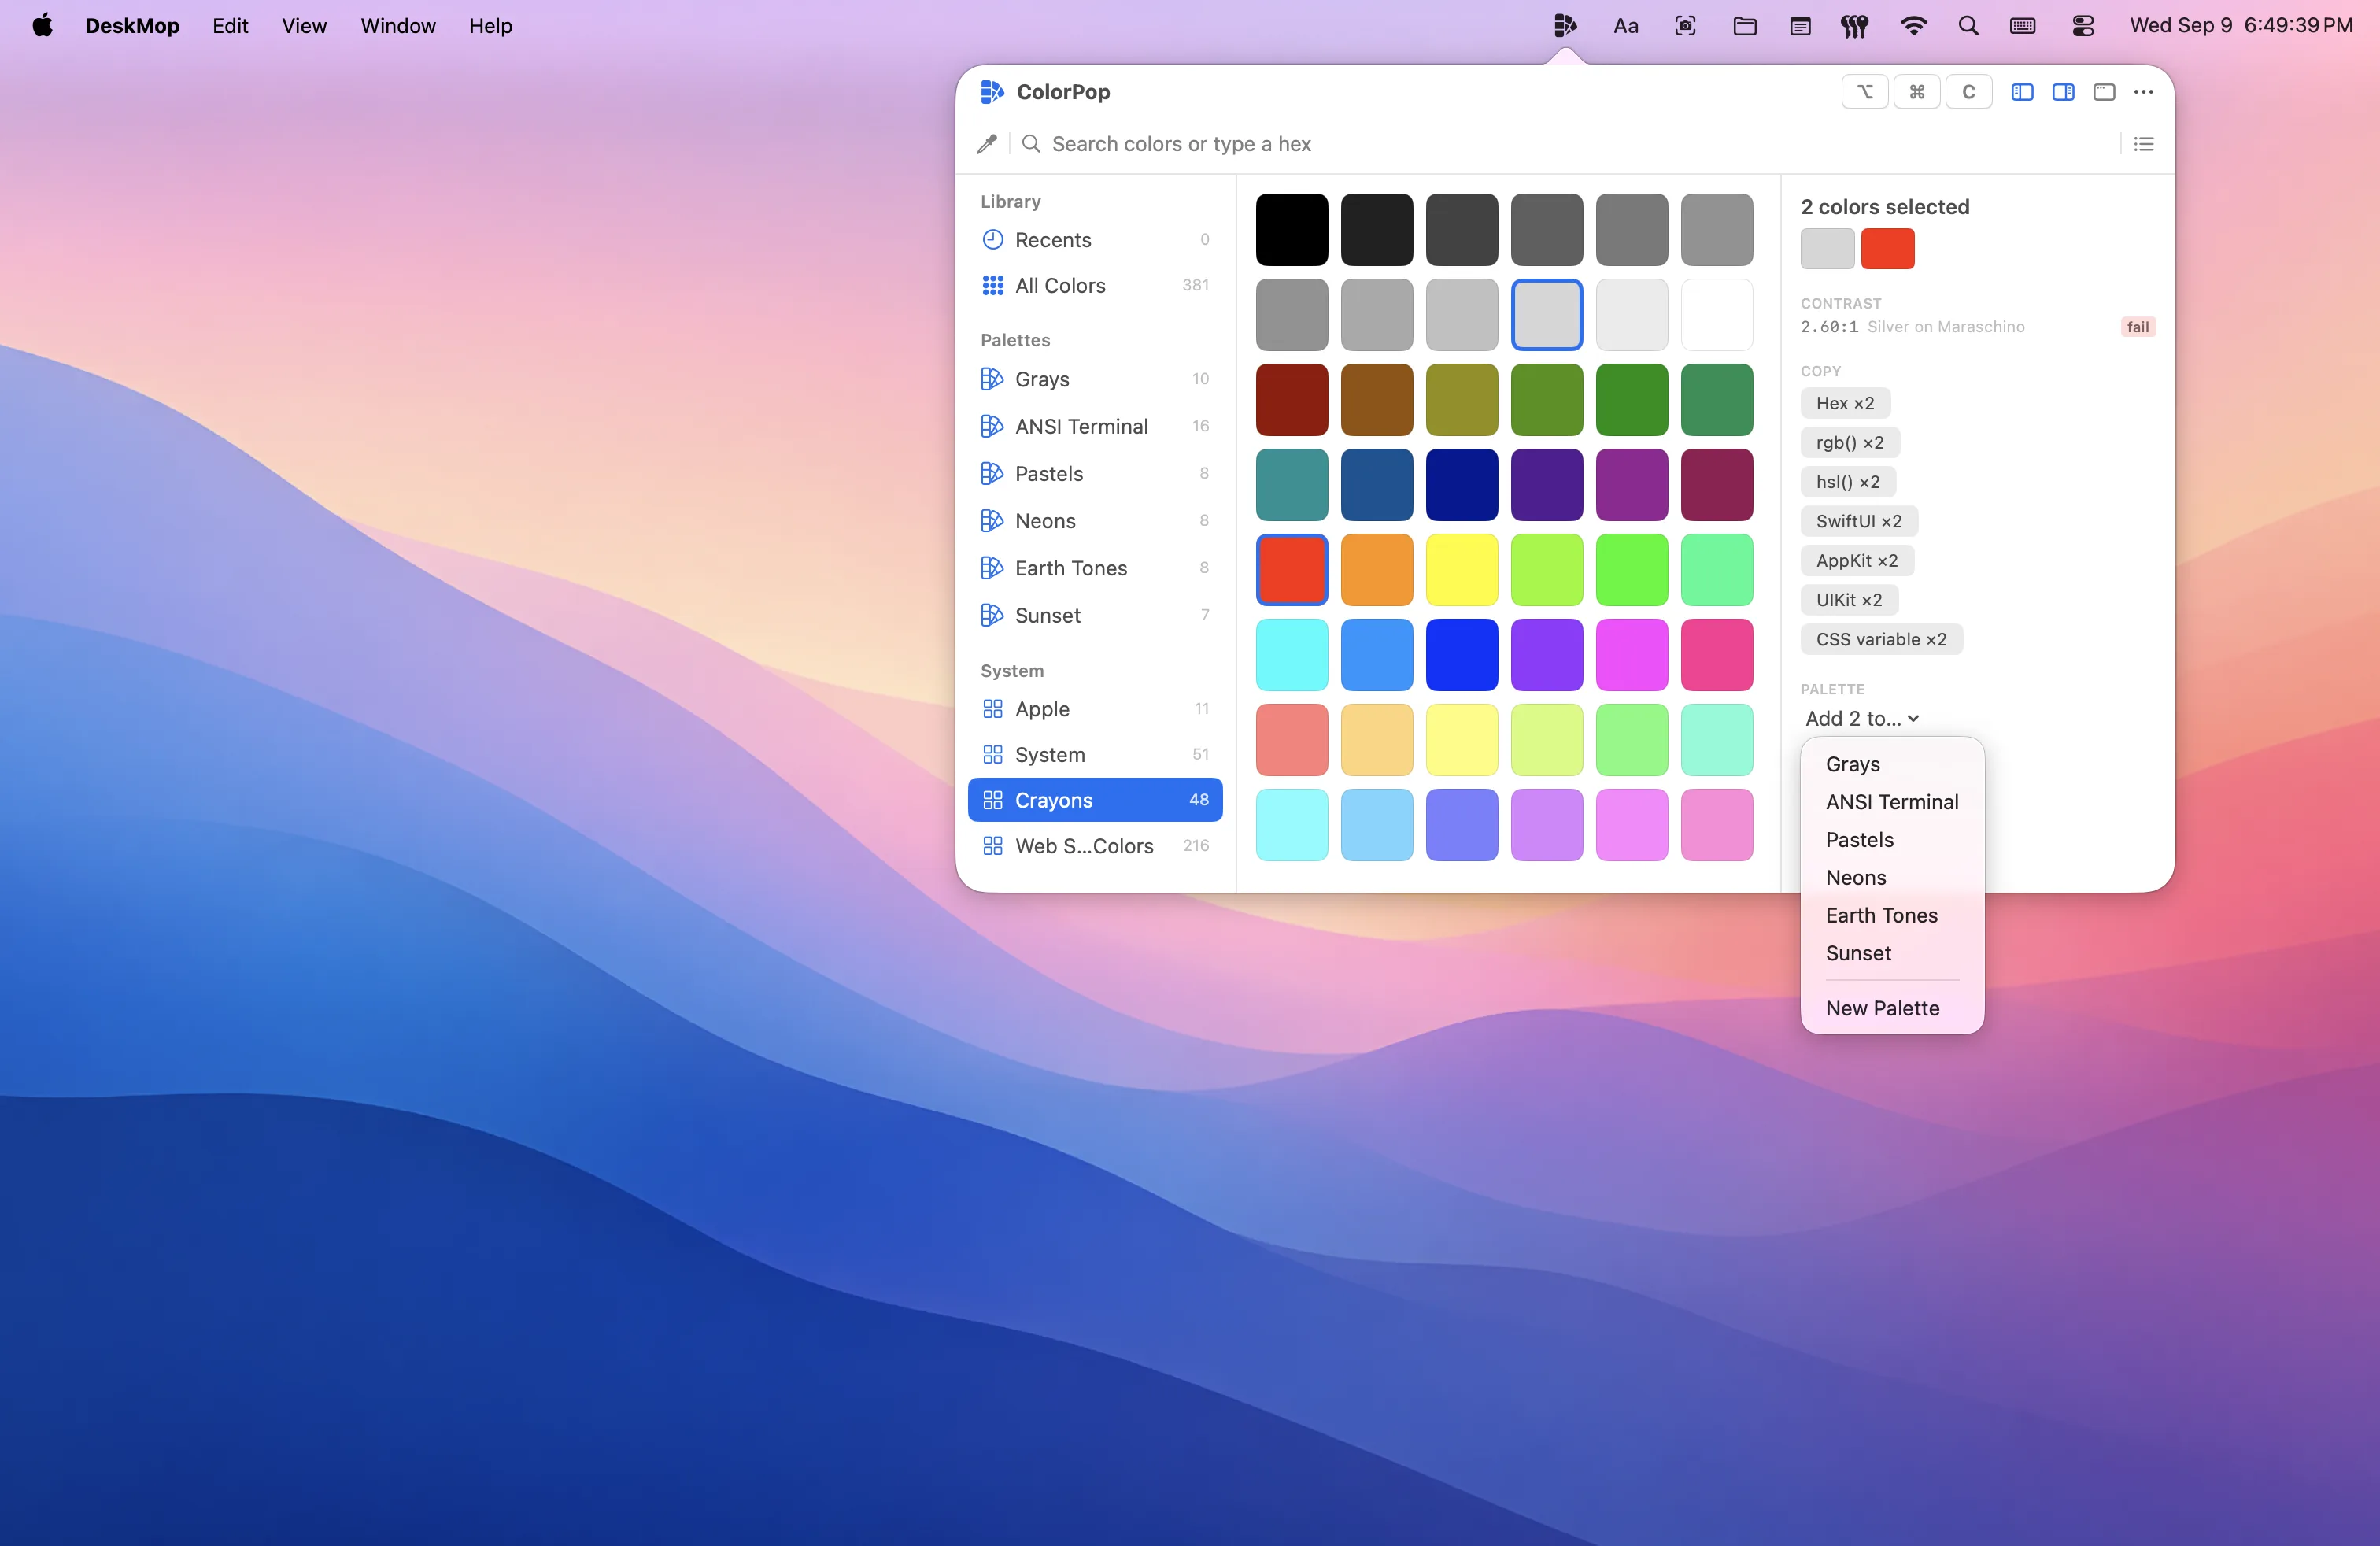Select Recents in the Library sidebar

(1095, 240)
